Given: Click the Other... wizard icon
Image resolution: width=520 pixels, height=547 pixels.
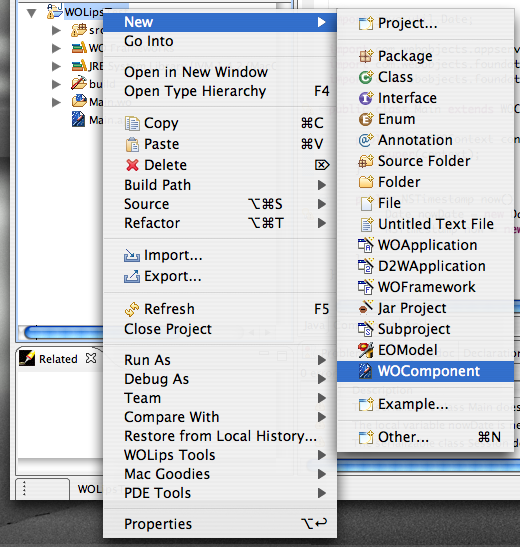Looking at the screenshot, I should coord(366,437).
